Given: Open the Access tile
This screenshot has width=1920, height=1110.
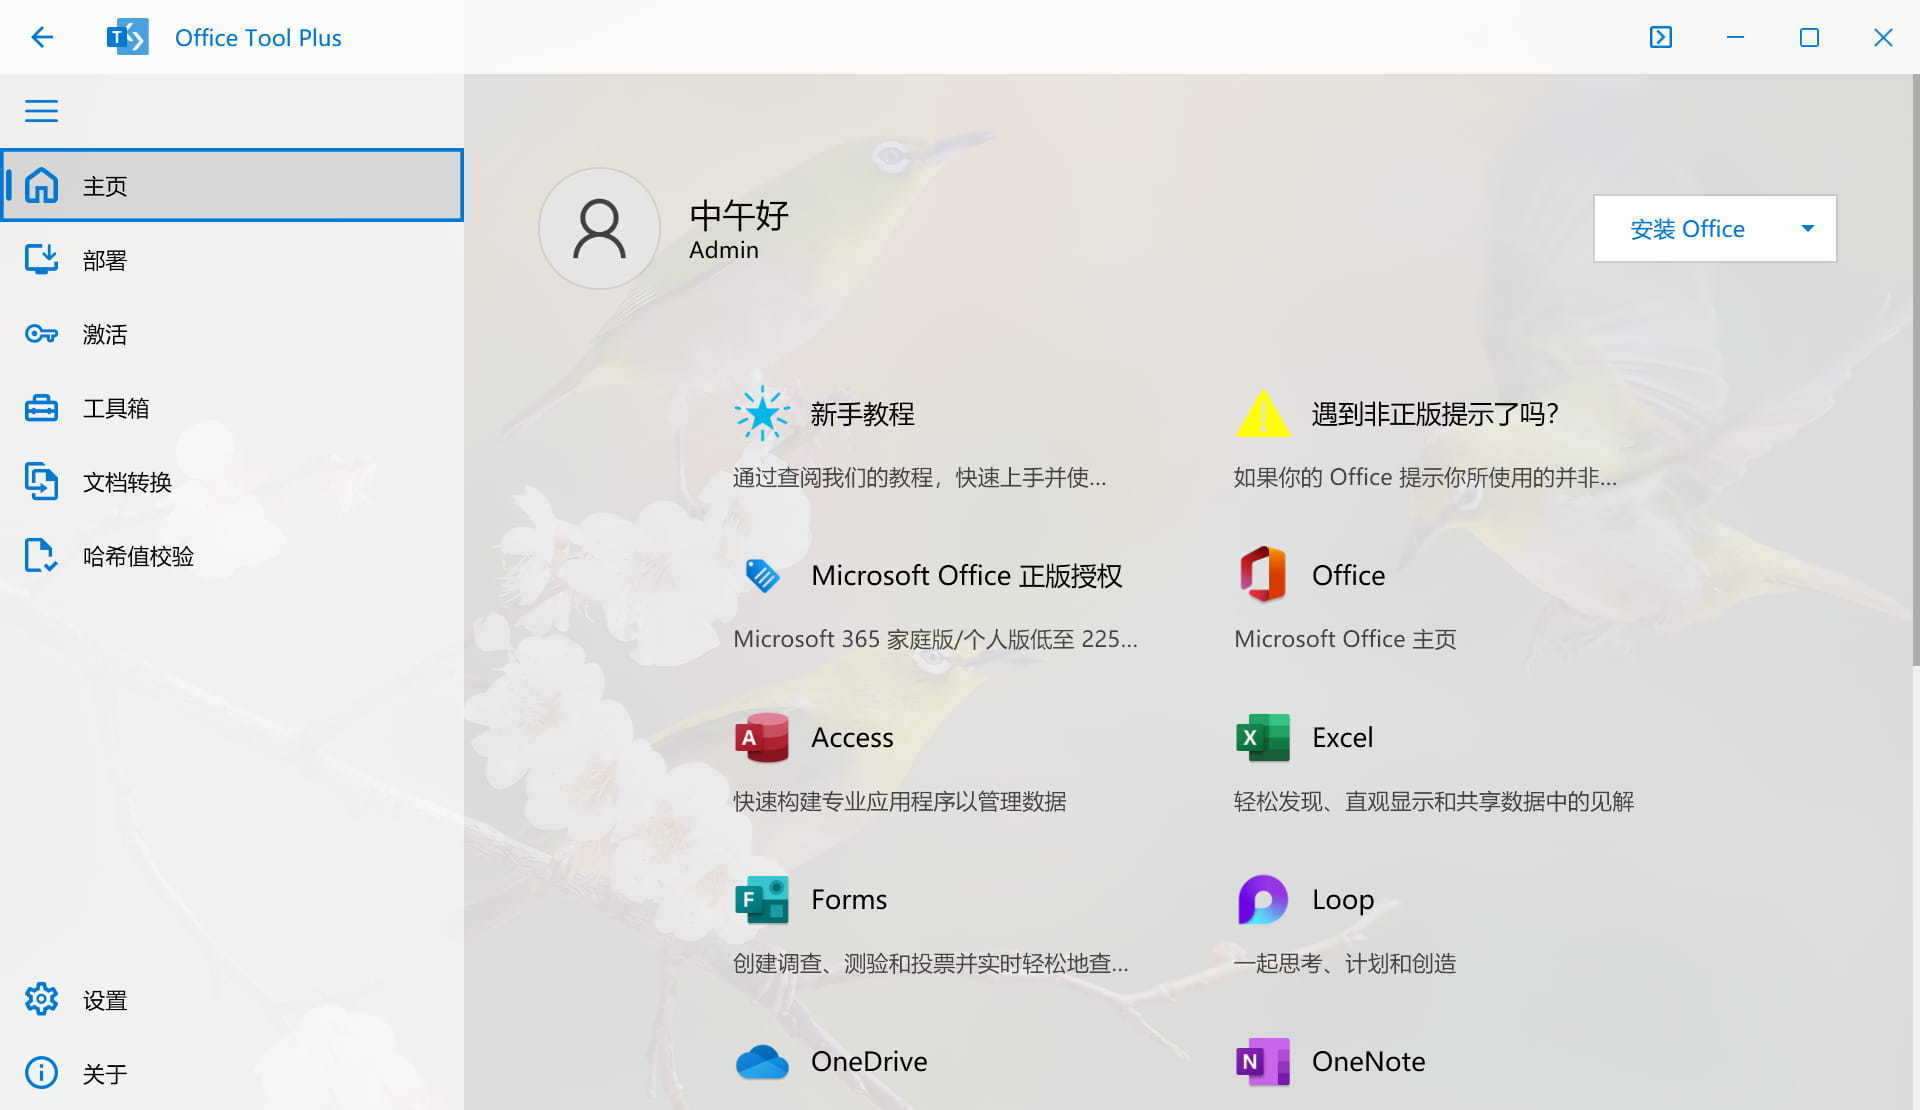Looking at the screenshot, I should pos(851,737).
